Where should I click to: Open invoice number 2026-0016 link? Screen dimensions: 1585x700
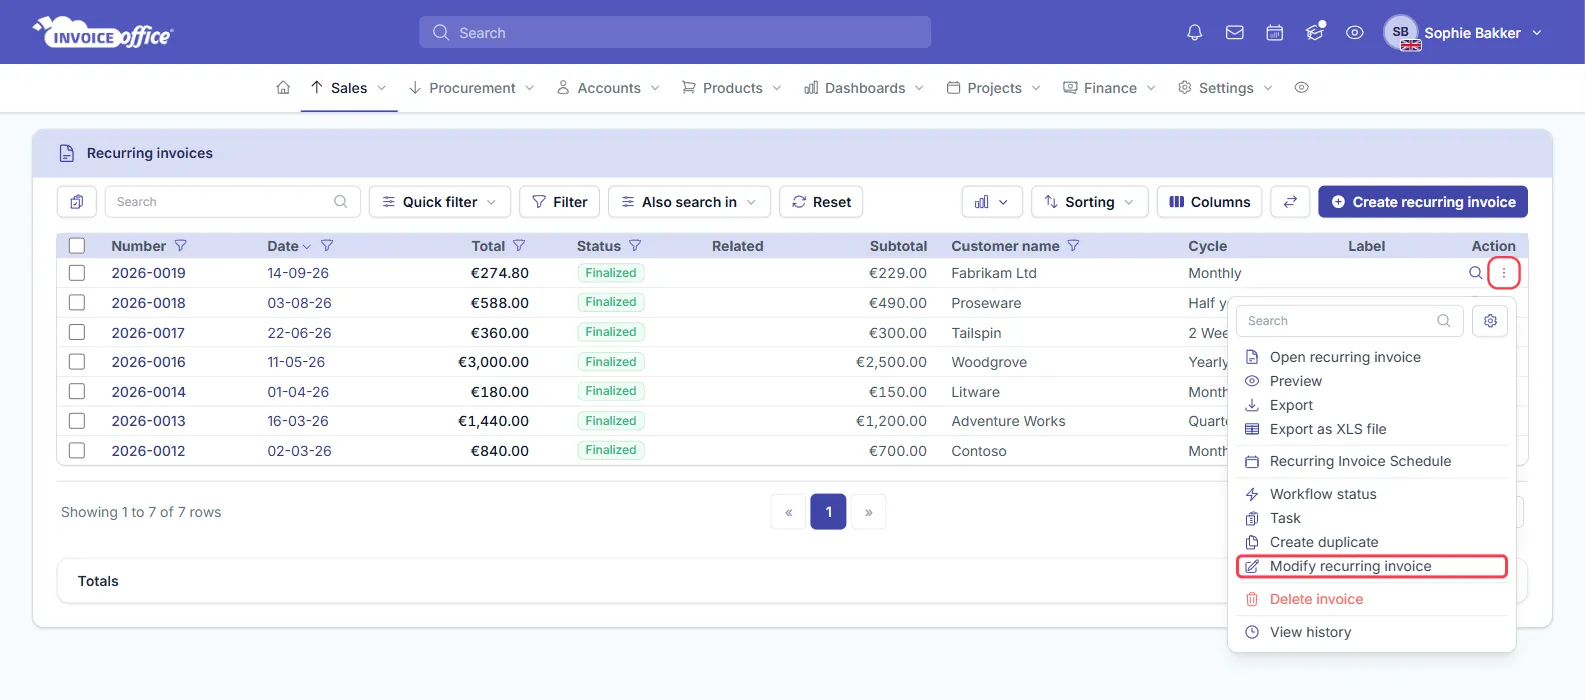(x=148, y=362)
